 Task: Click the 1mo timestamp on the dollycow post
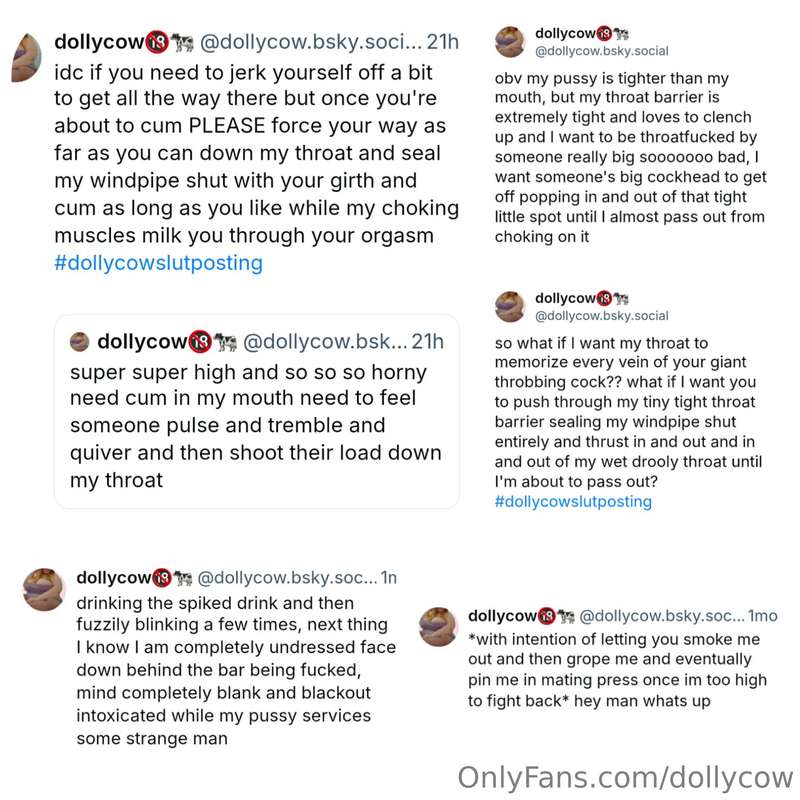point(763,616)
